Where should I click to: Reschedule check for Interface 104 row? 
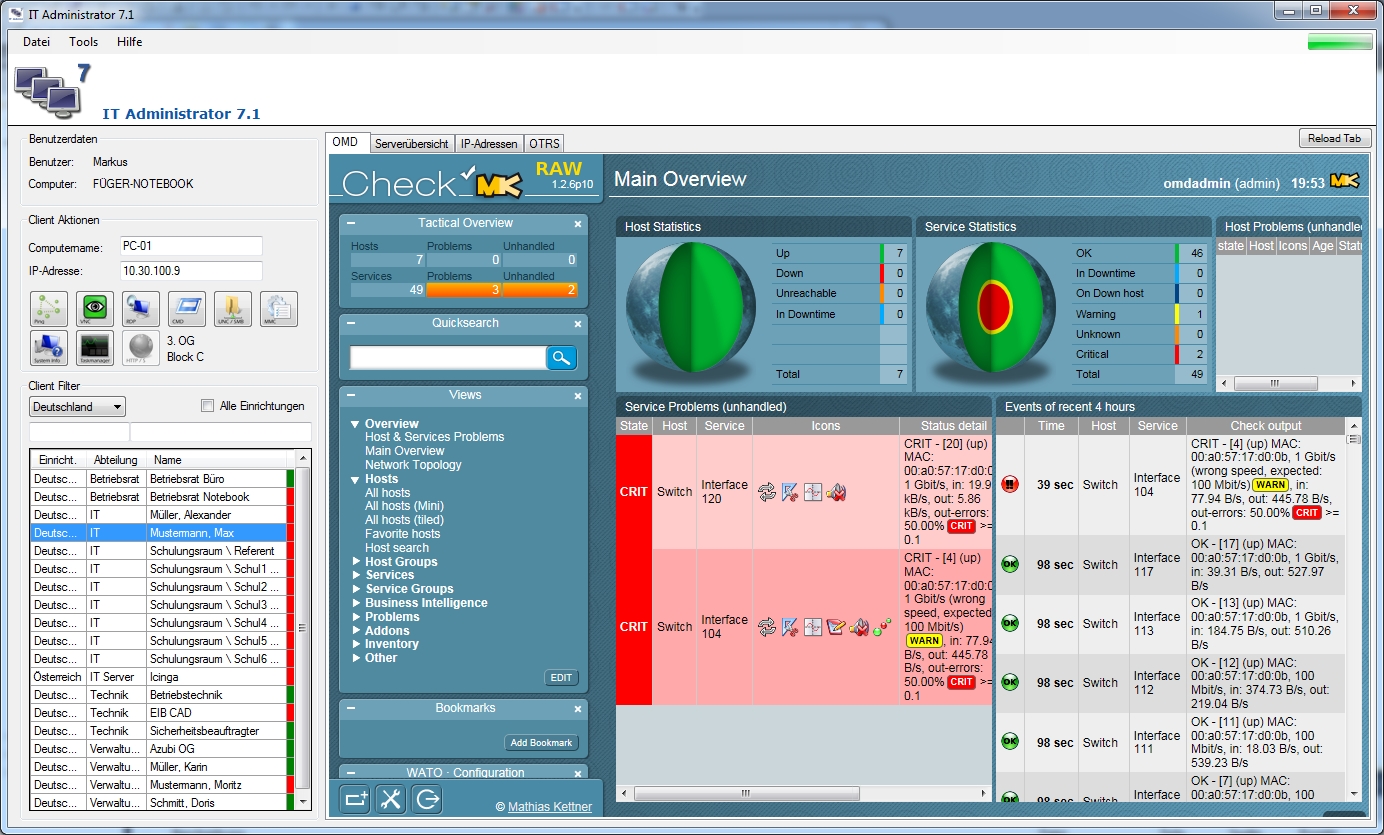click(767, 627)
